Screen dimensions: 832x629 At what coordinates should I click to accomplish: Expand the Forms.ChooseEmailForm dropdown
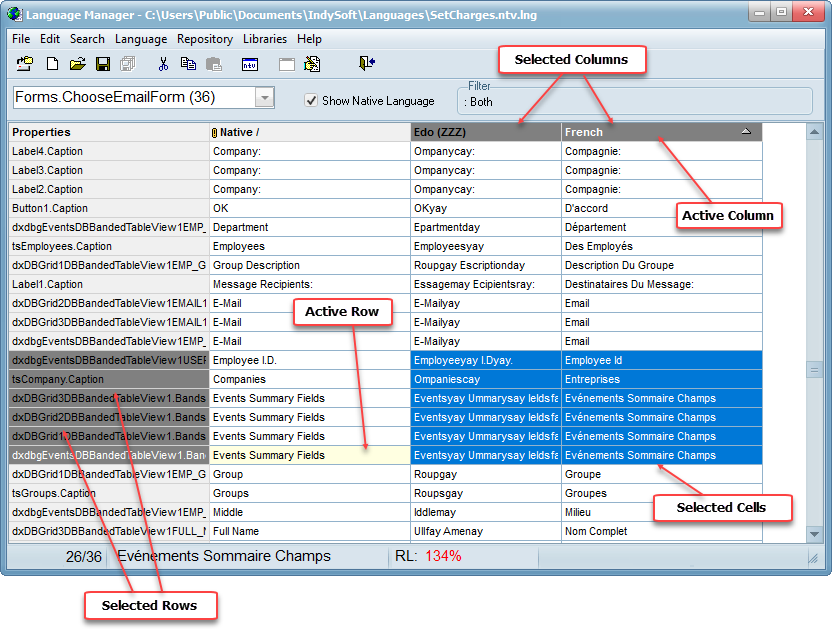tap(265, 98)
